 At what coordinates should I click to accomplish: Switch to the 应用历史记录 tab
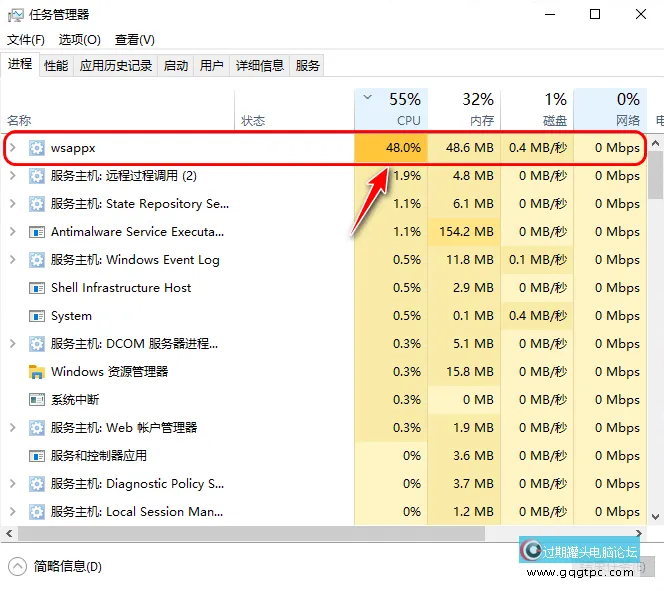coord(116,66)
